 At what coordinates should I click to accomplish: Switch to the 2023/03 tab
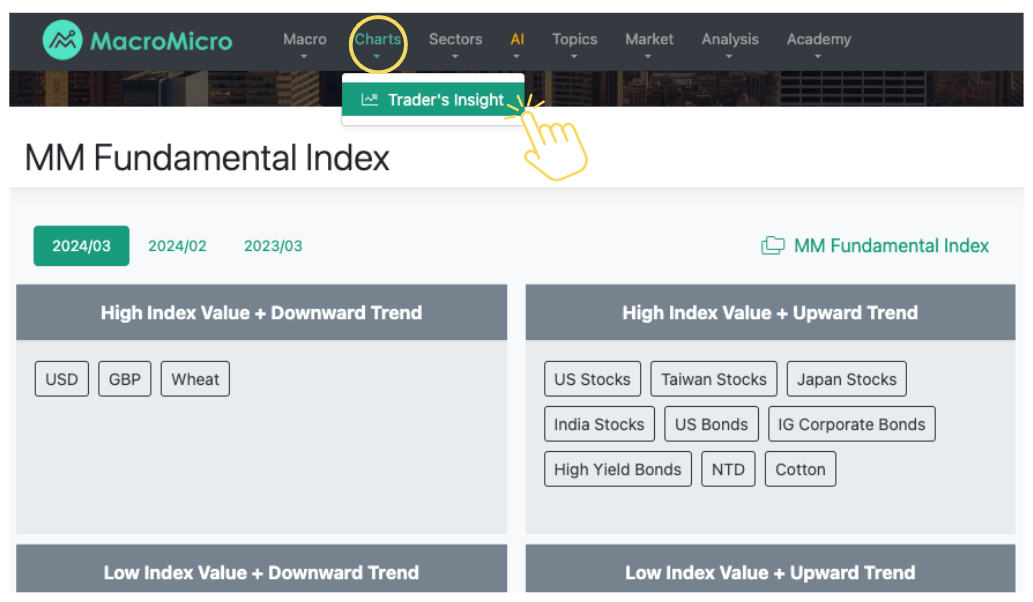273,246
